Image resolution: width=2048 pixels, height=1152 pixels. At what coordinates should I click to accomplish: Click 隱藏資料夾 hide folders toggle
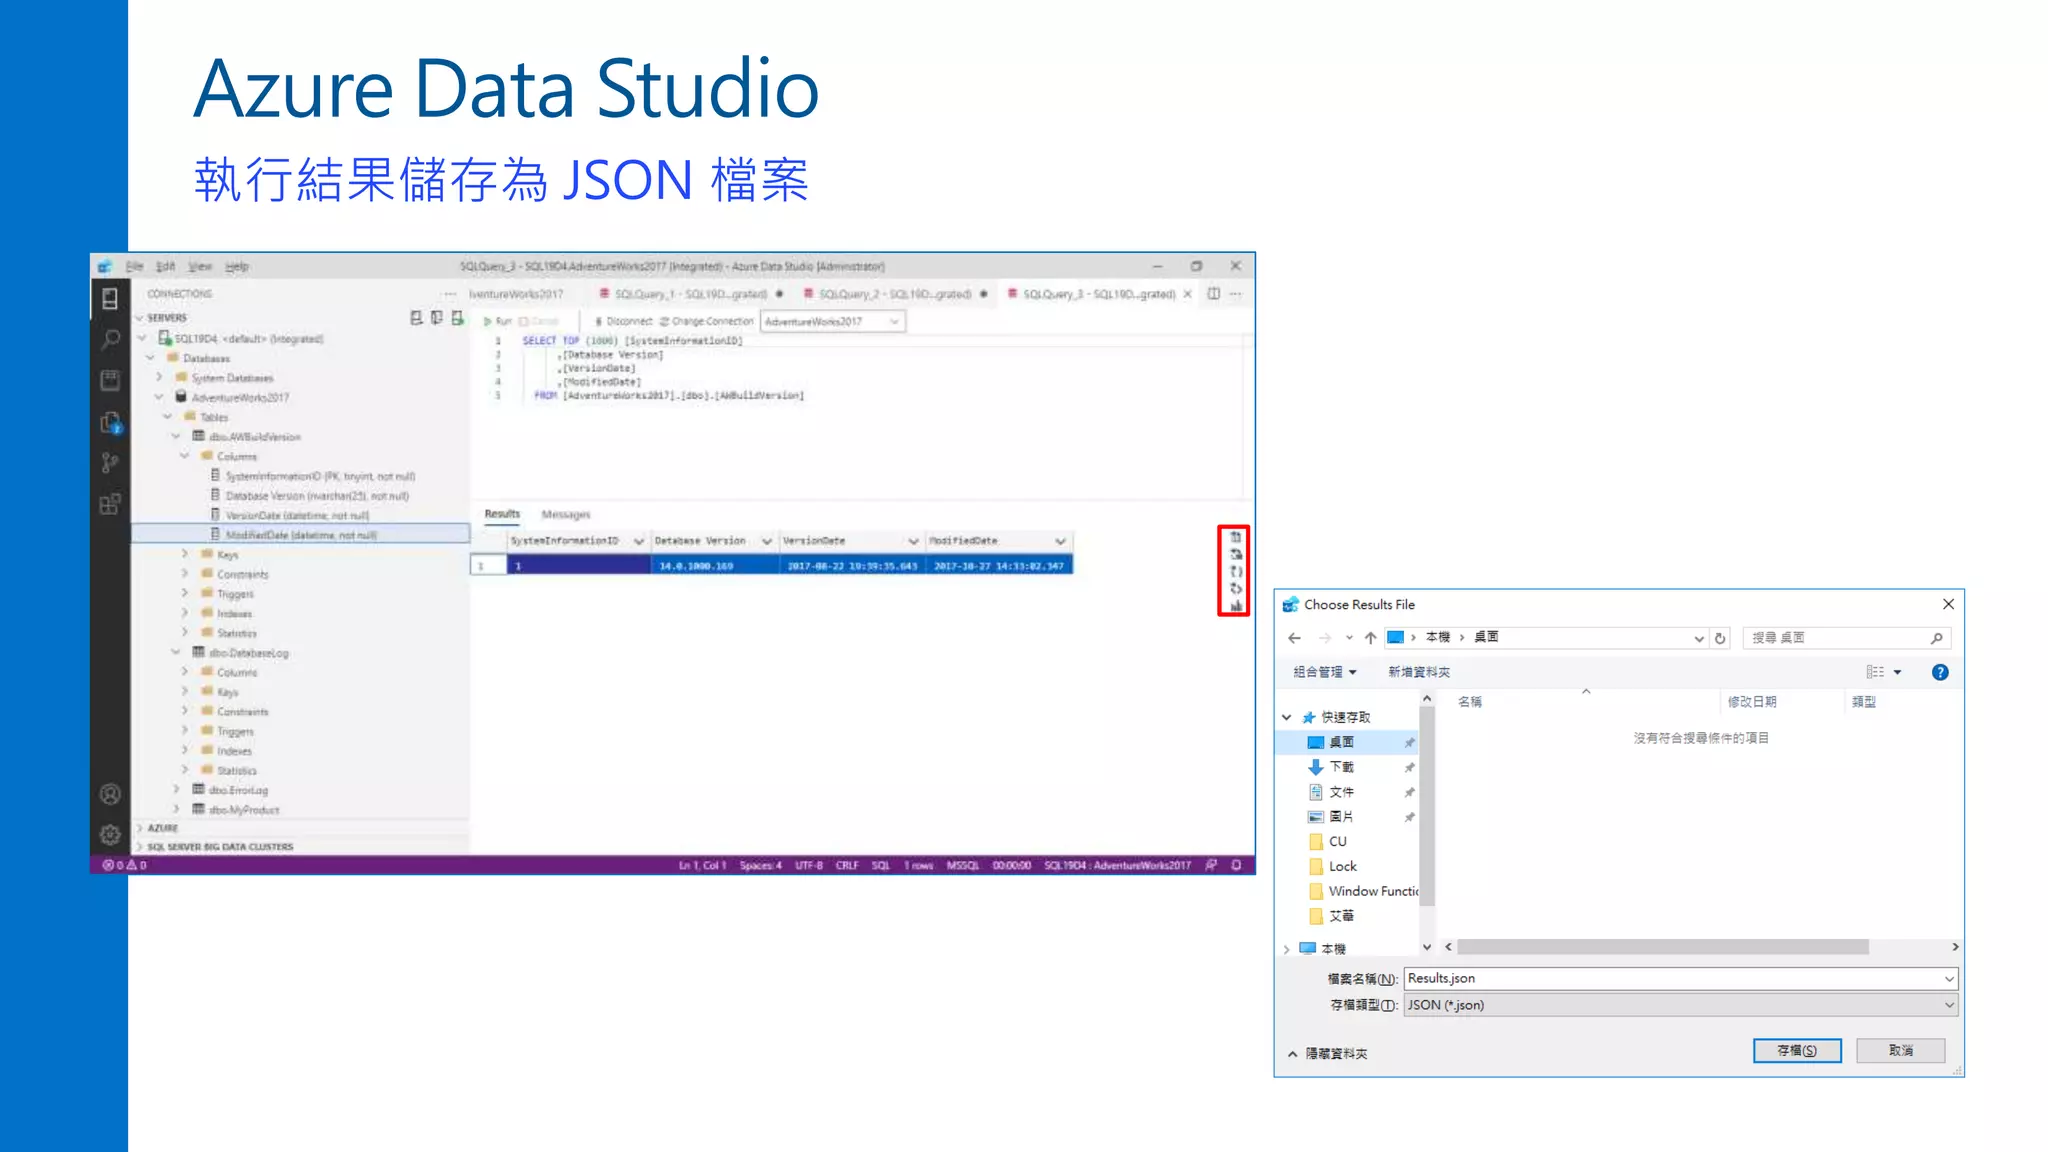pos(1328,1053)
